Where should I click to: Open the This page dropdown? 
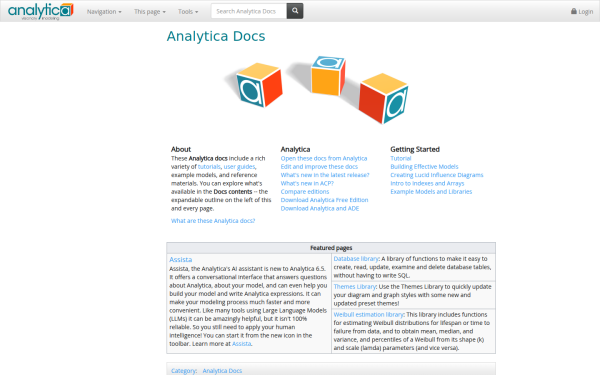150,11
